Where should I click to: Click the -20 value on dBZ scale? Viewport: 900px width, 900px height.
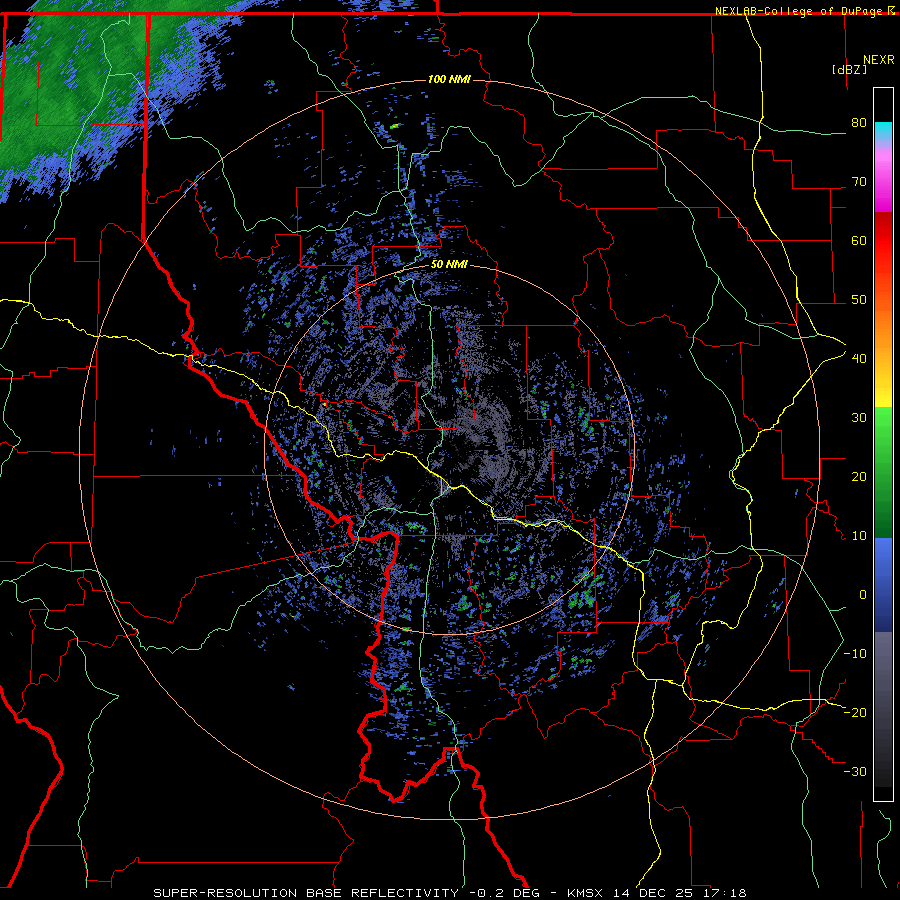coord(855,712)
